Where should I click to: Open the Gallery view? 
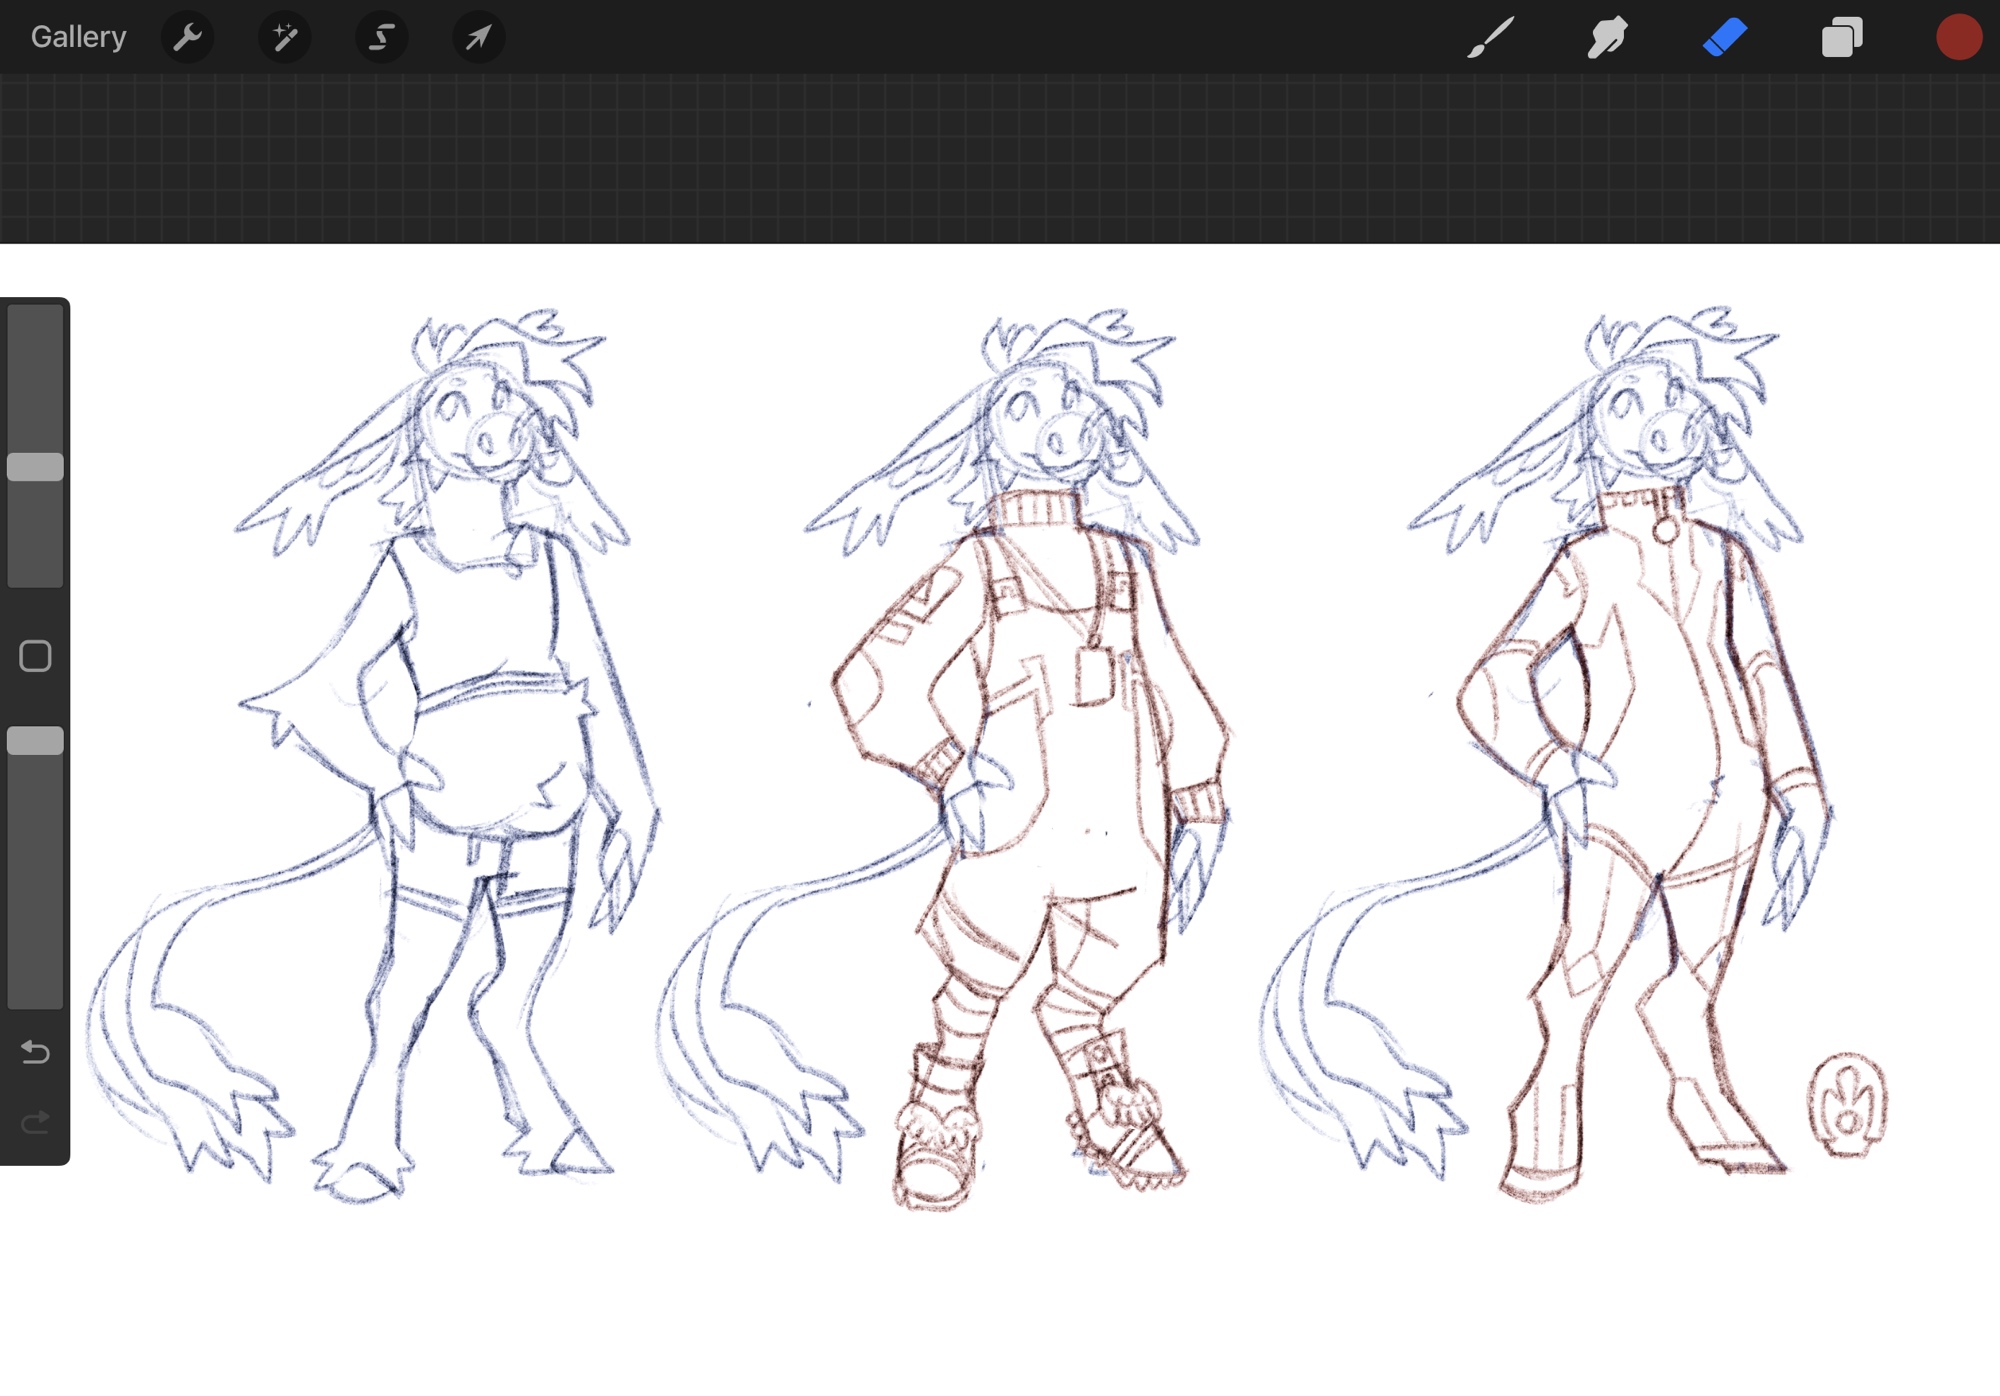(x=78, y=37)
